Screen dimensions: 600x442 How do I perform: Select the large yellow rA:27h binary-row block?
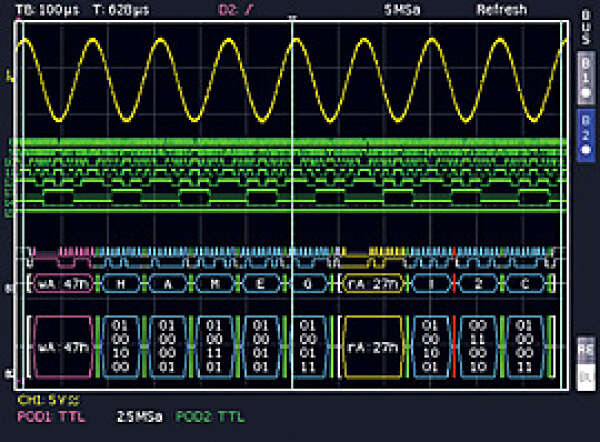(x=373, y=347)
